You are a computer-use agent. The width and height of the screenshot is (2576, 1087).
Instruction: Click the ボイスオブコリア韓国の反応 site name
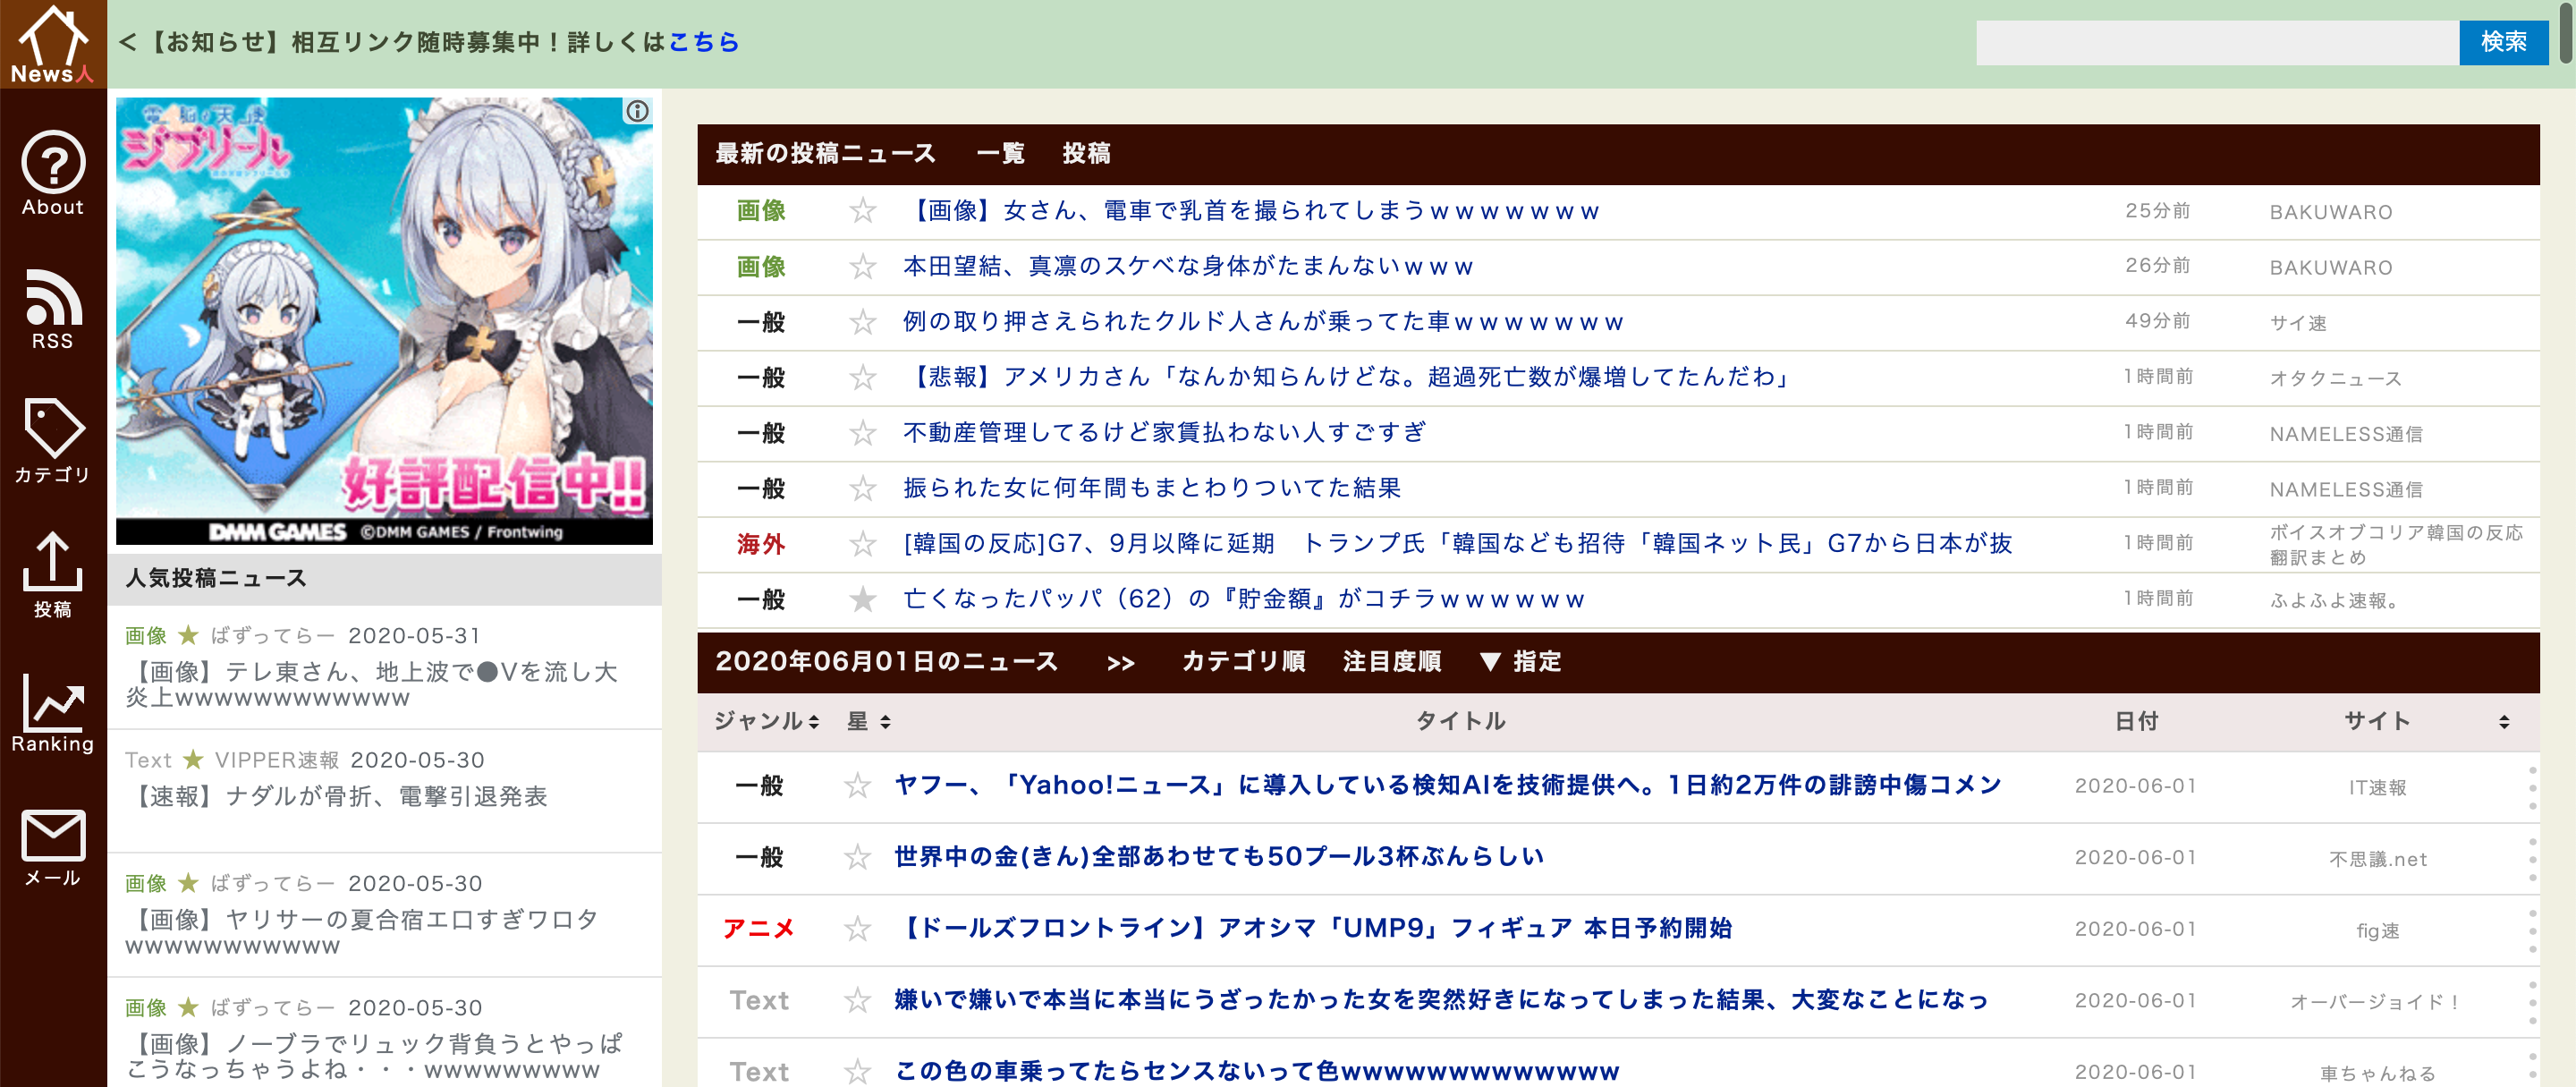[2396, 545]
